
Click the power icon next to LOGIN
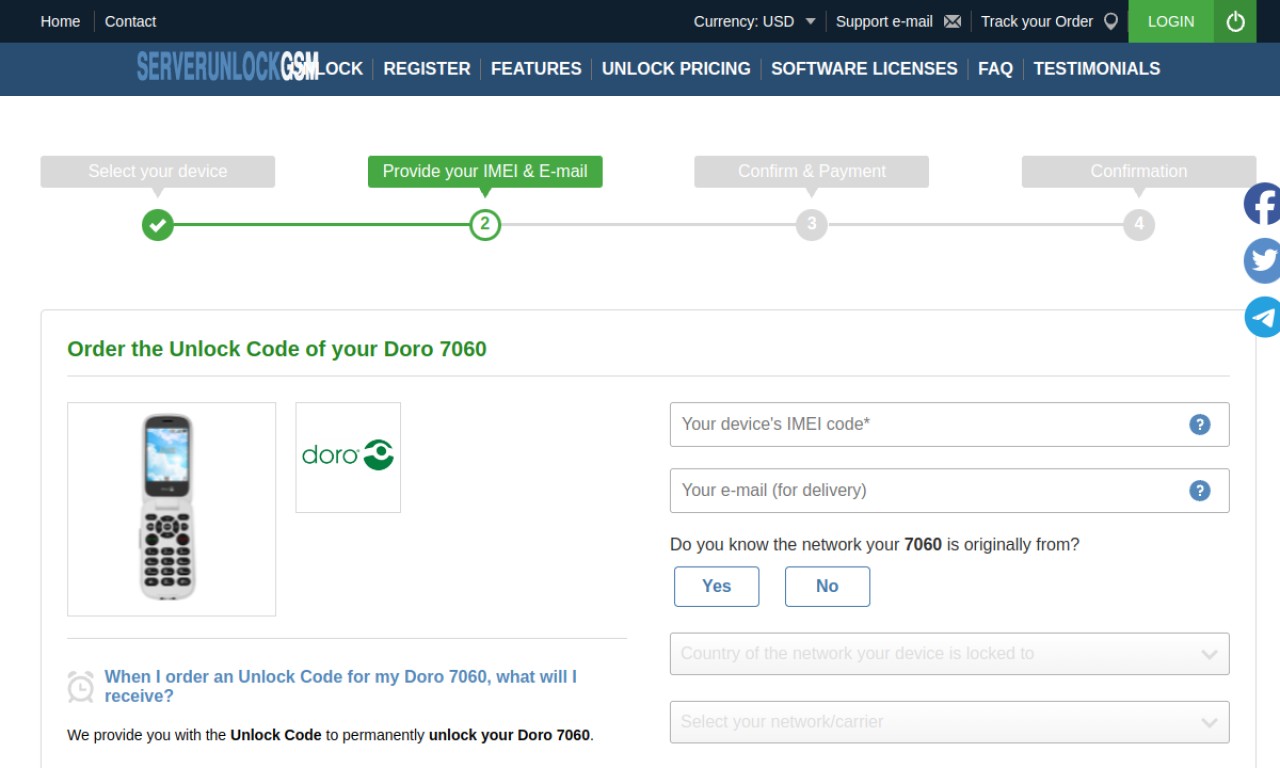point(1235,21)
